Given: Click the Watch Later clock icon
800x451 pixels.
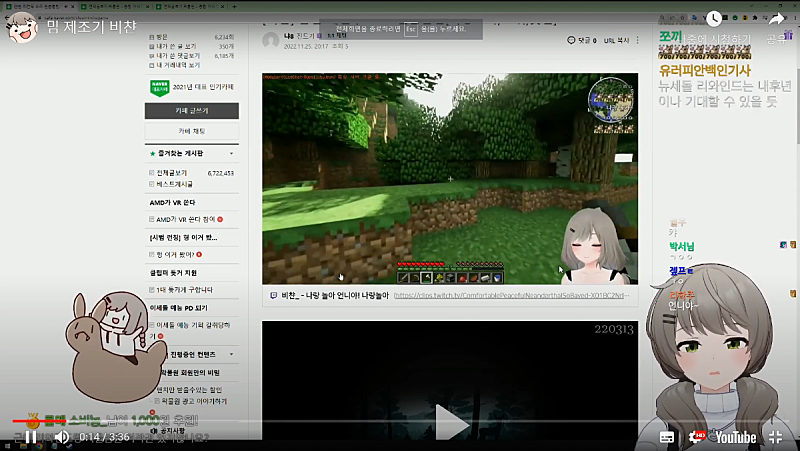Looking at the screenshot, I should 740,20.
